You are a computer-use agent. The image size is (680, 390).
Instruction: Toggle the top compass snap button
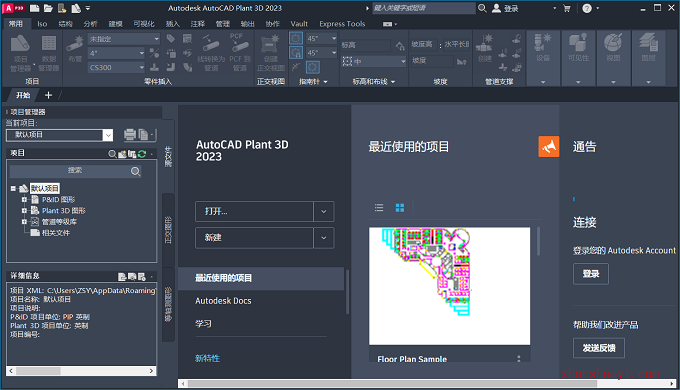(296, 38)
